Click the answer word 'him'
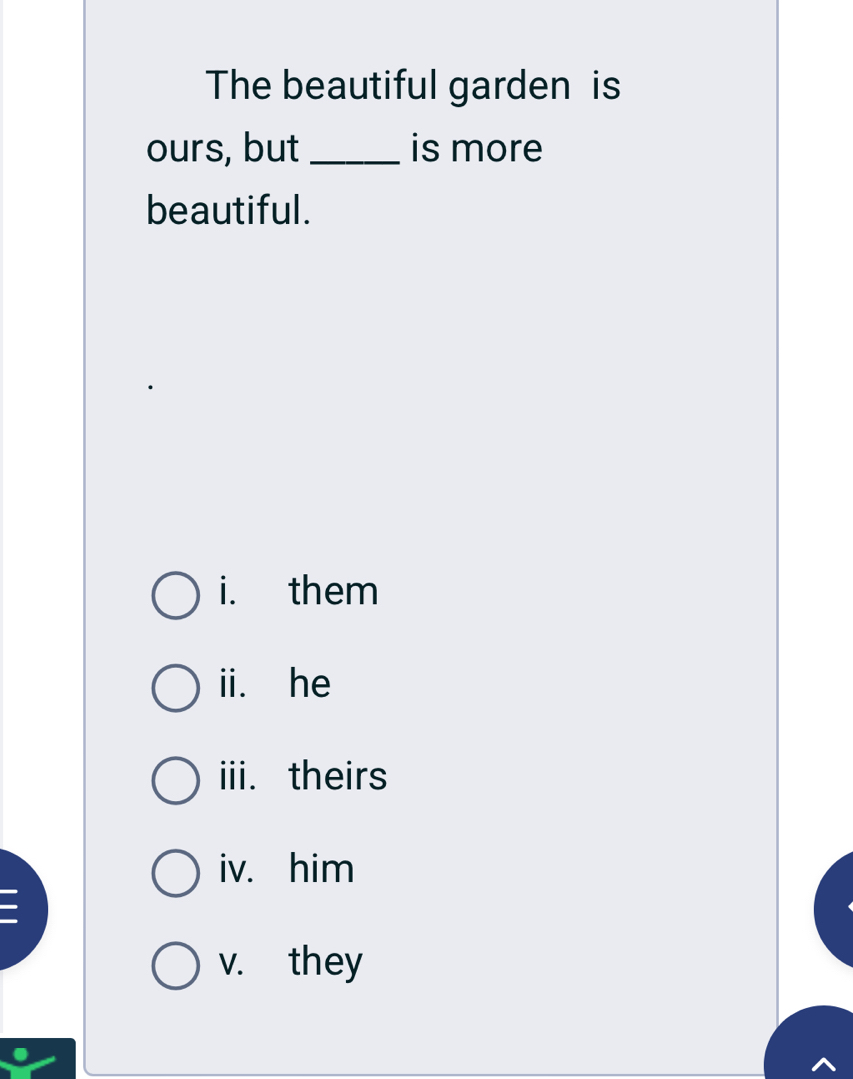This screenshot has width=853, height=1079. [x=321, y=868]
